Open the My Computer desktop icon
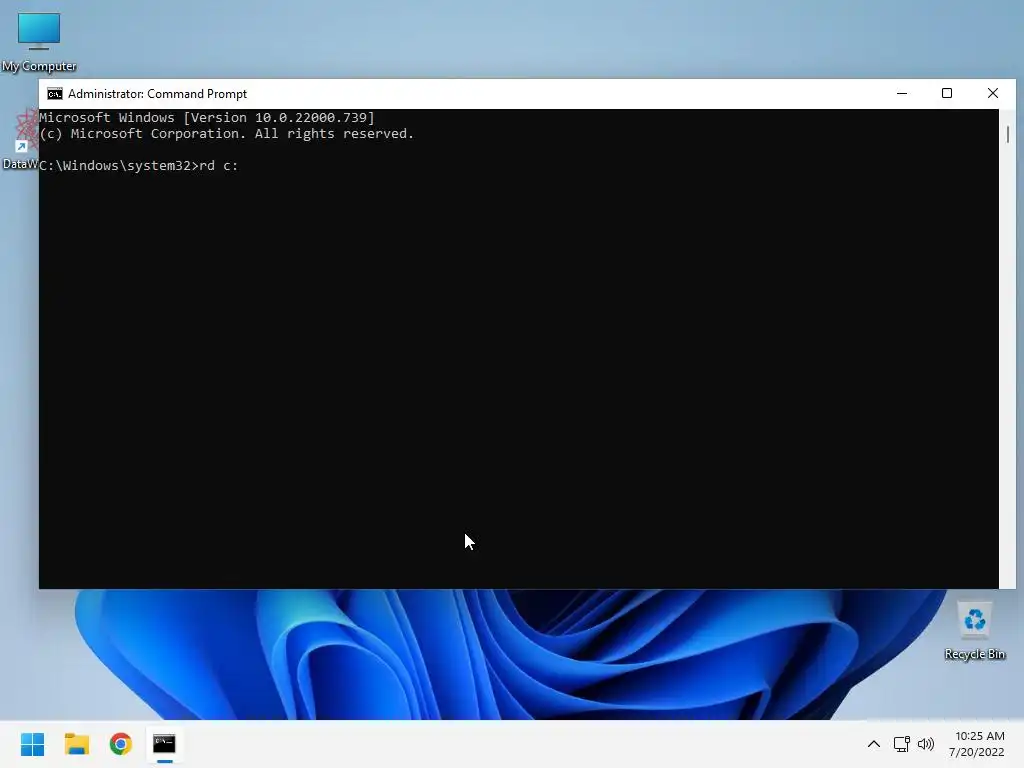The image size is (1024, 768). [x=39, y=42]
